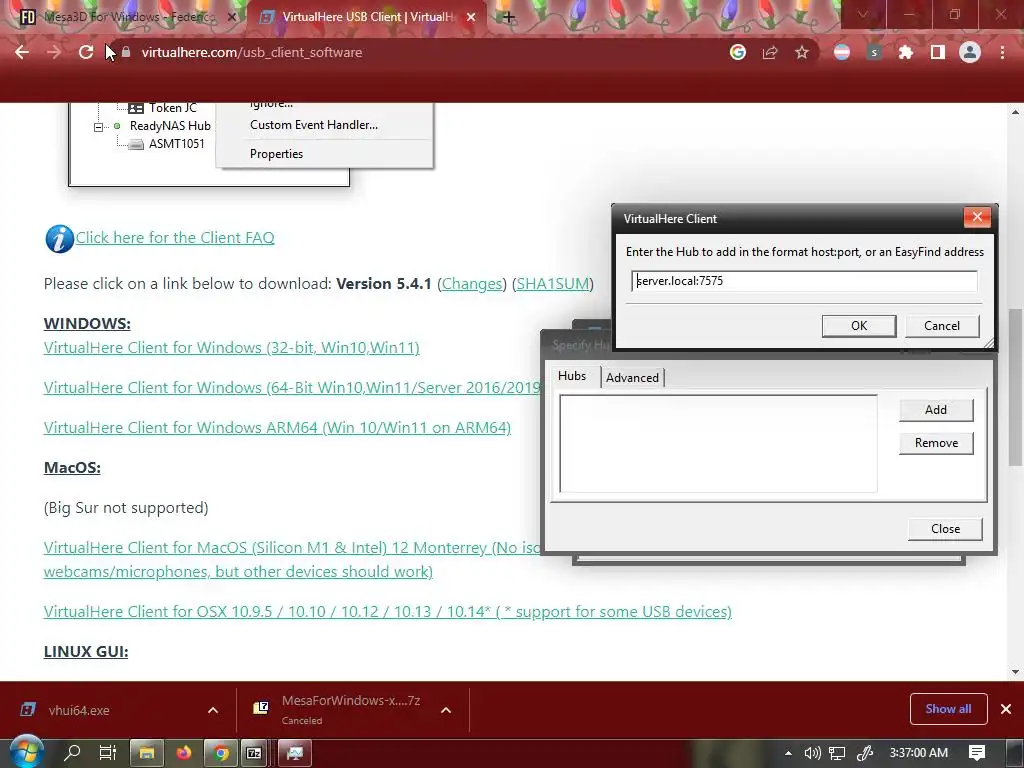Click the info icon beside Client FAQ
Viewport: 1024px width, 768px height.
click(x=59, y=238)
